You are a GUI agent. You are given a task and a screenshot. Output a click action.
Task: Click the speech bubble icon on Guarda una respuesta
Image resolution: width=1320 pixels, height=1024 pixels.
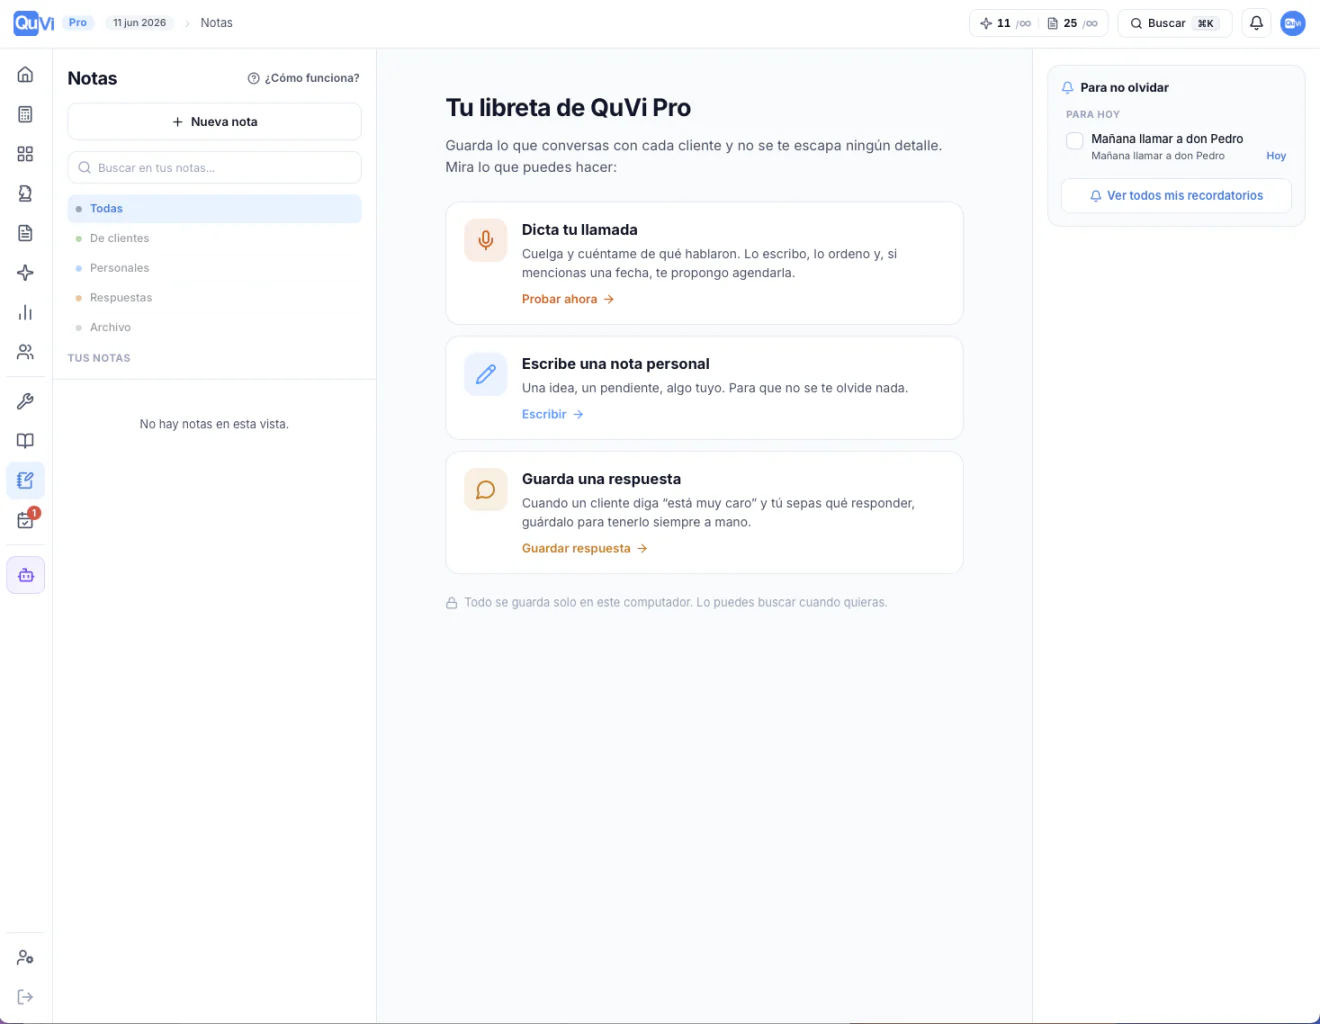[x=486, y=489]
